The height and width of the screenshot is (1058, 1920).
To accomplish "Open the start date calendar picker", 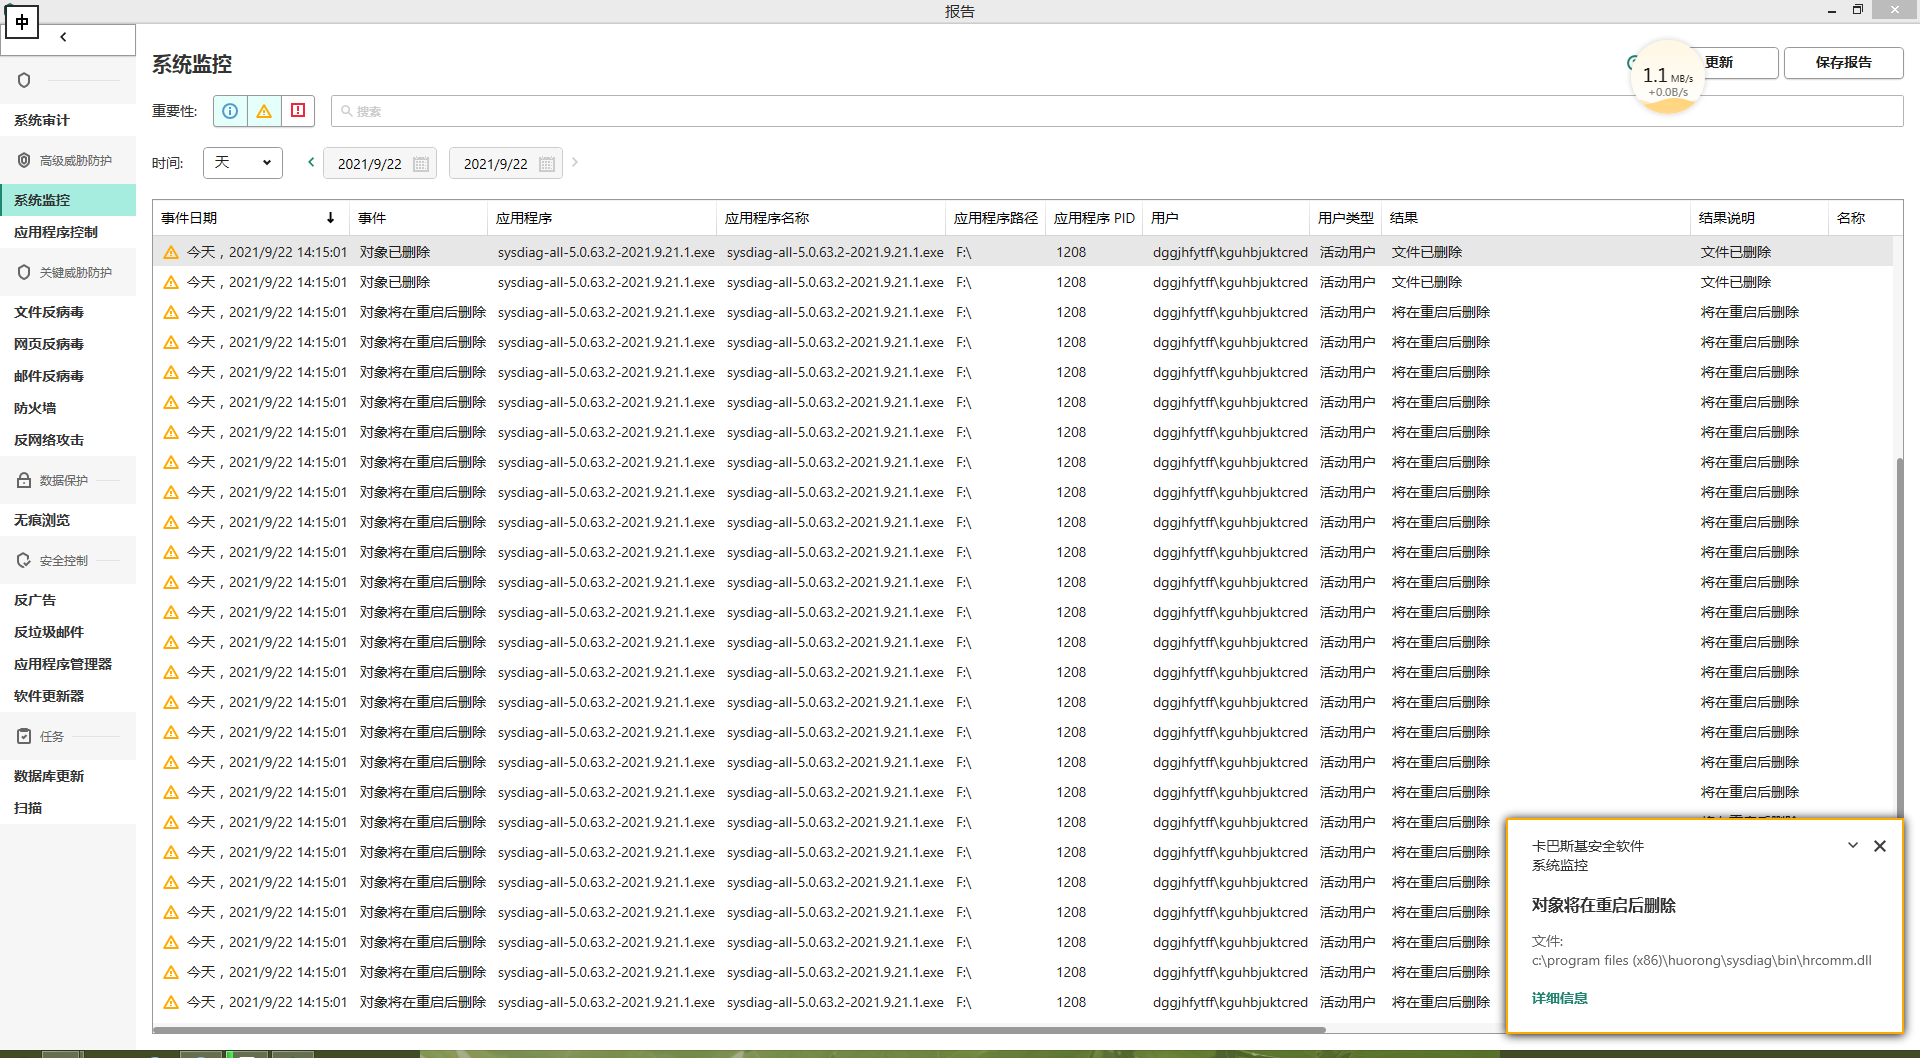I will [421, 164].
